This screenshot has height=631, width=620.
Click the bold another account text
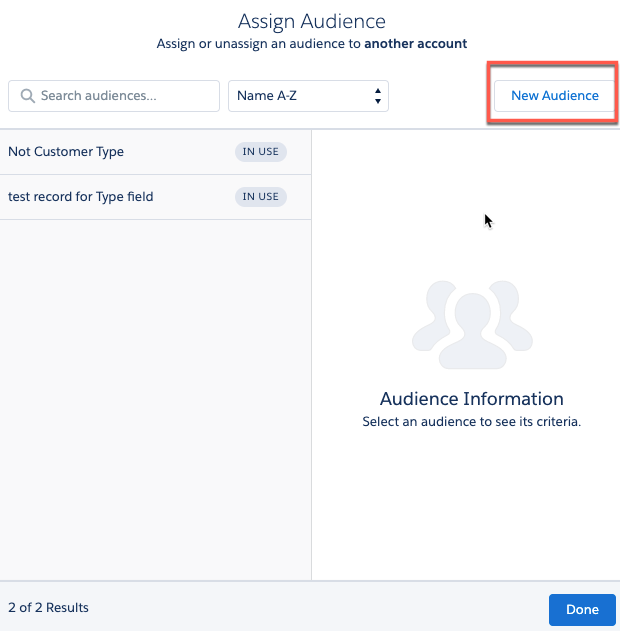coord(415,44)
